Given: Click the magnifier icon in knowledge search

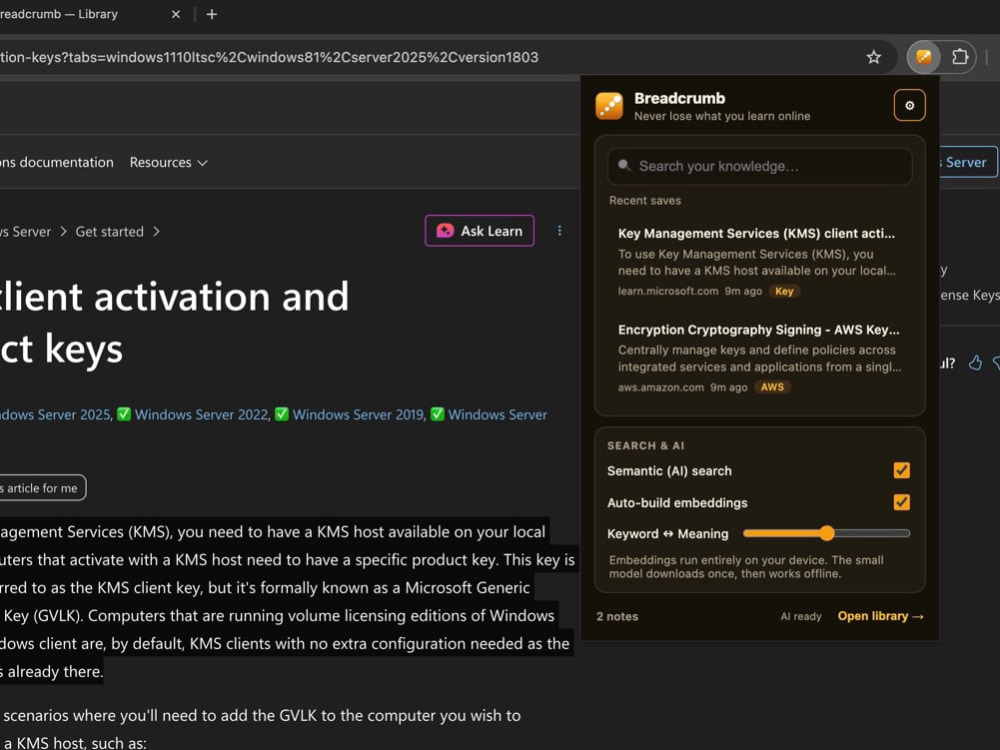Looking at the screenshot, I should pyautogui.click(x=624, y=166).
